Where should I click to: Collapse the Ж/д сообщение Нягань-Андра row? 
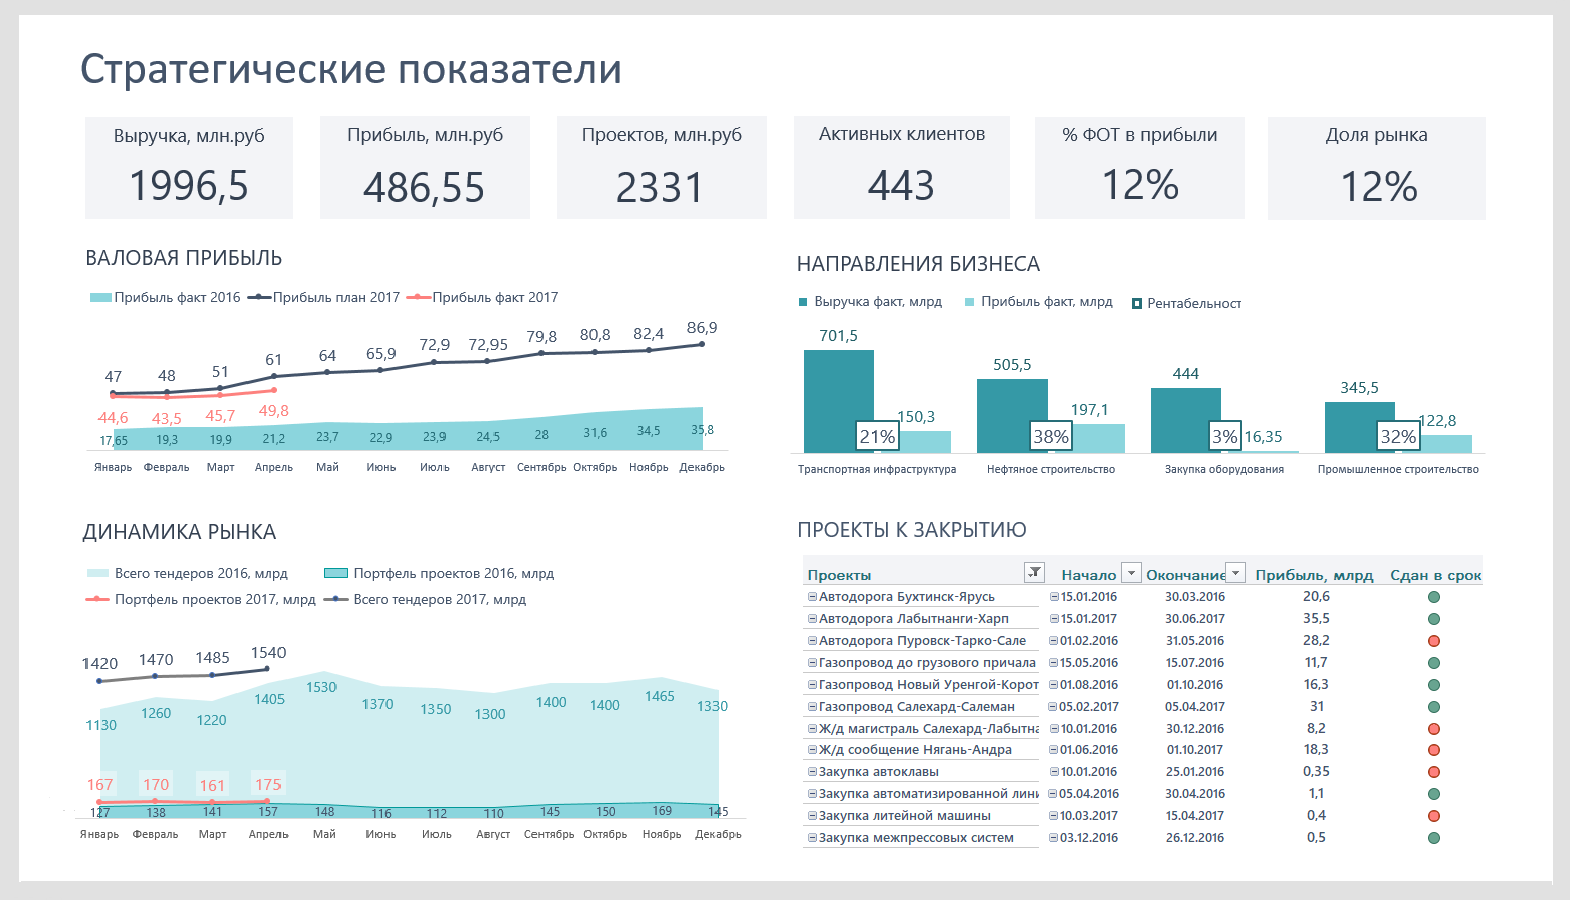(x=812, y=750)
